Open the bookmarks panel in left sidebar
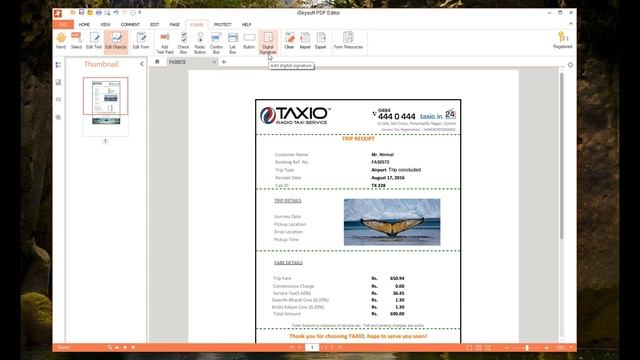 (x=58, y=82)
